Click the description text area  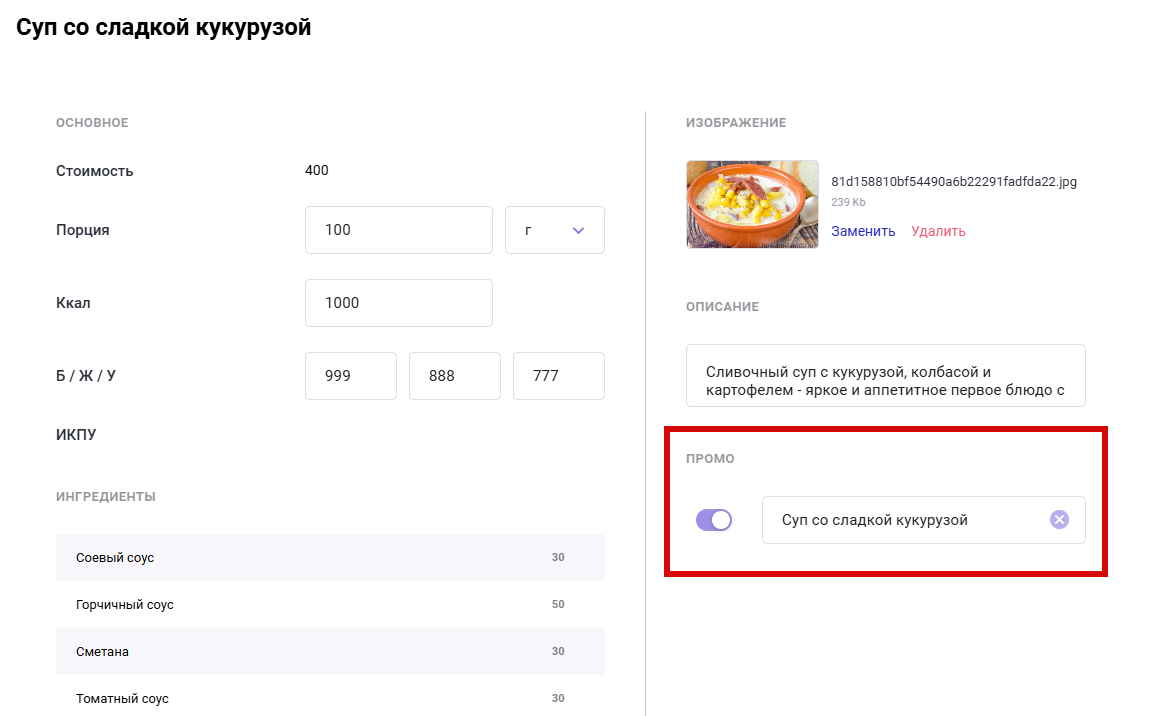885,376
